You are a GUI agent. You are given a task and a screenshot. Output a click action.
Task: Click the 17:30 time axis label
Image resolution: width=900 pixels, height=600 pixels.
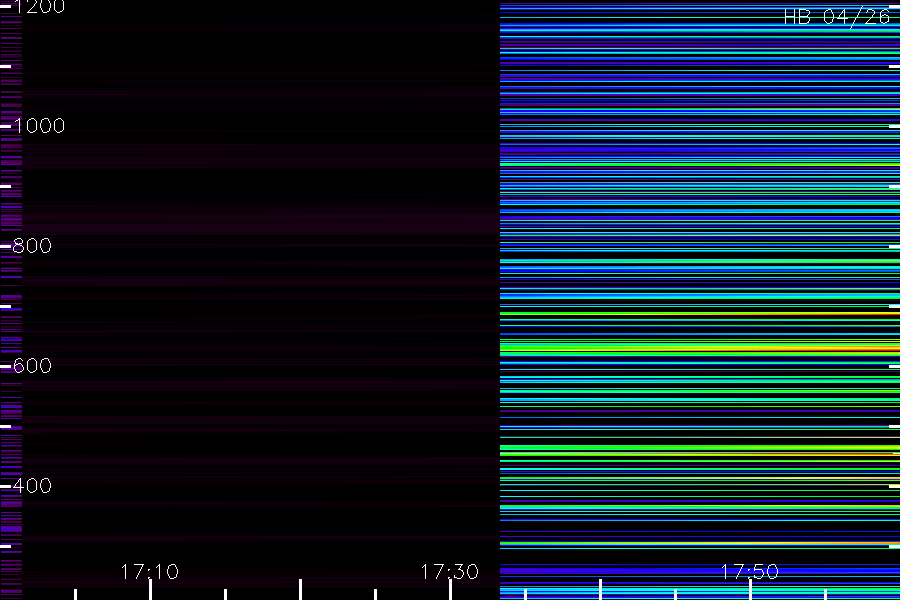pos(449,572)
